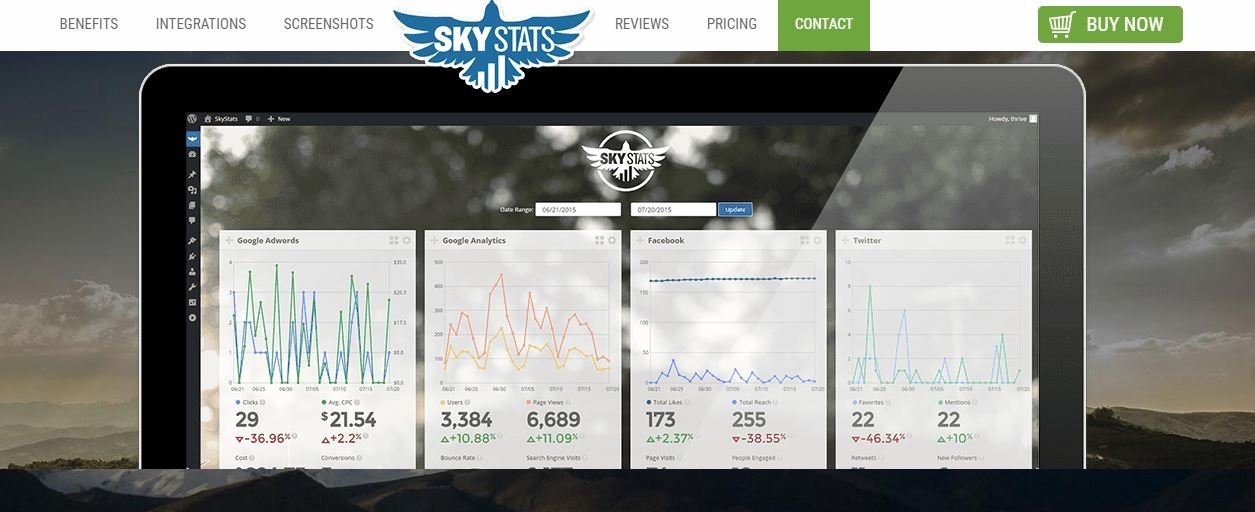
Task: Click the grid icon on Google Adwords card
Action: [394, 240]
